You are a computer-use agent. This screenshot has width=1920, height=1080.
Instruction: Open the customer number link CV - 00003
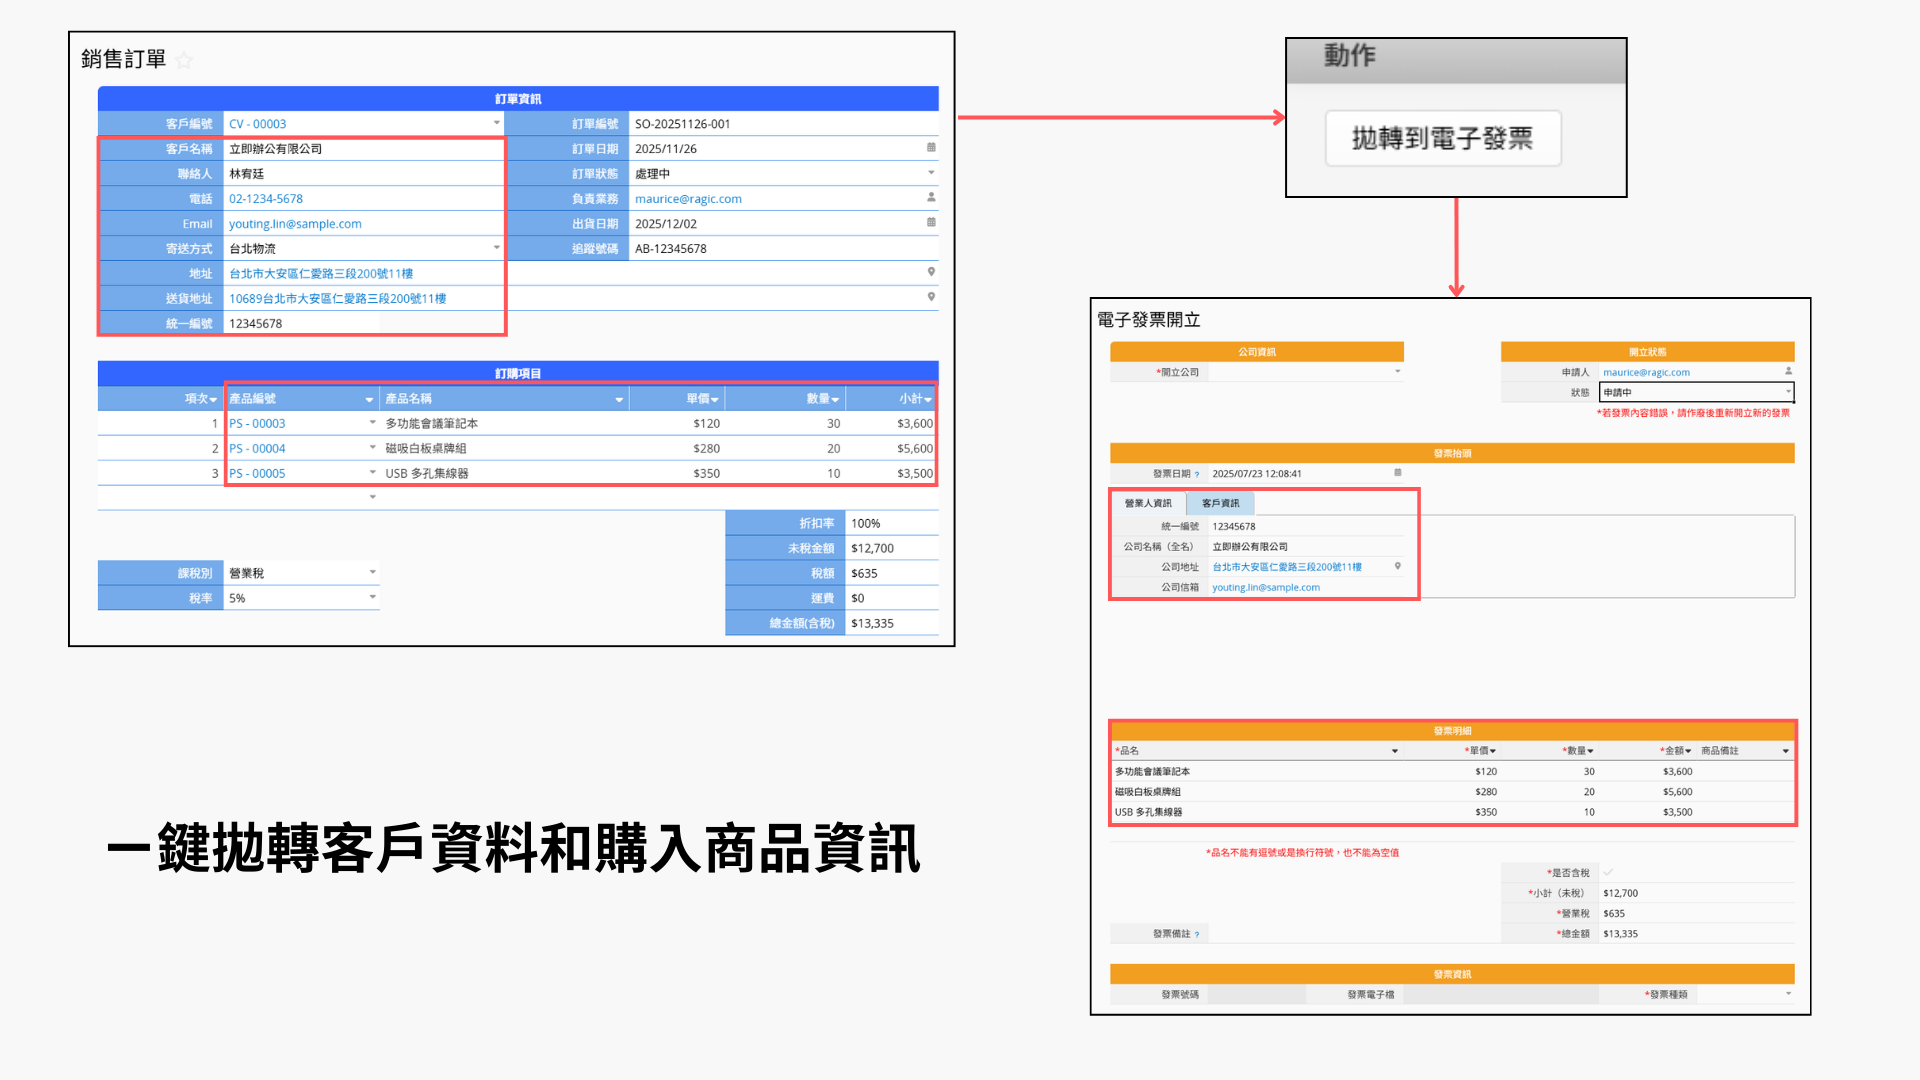click(x=258, y=124)
